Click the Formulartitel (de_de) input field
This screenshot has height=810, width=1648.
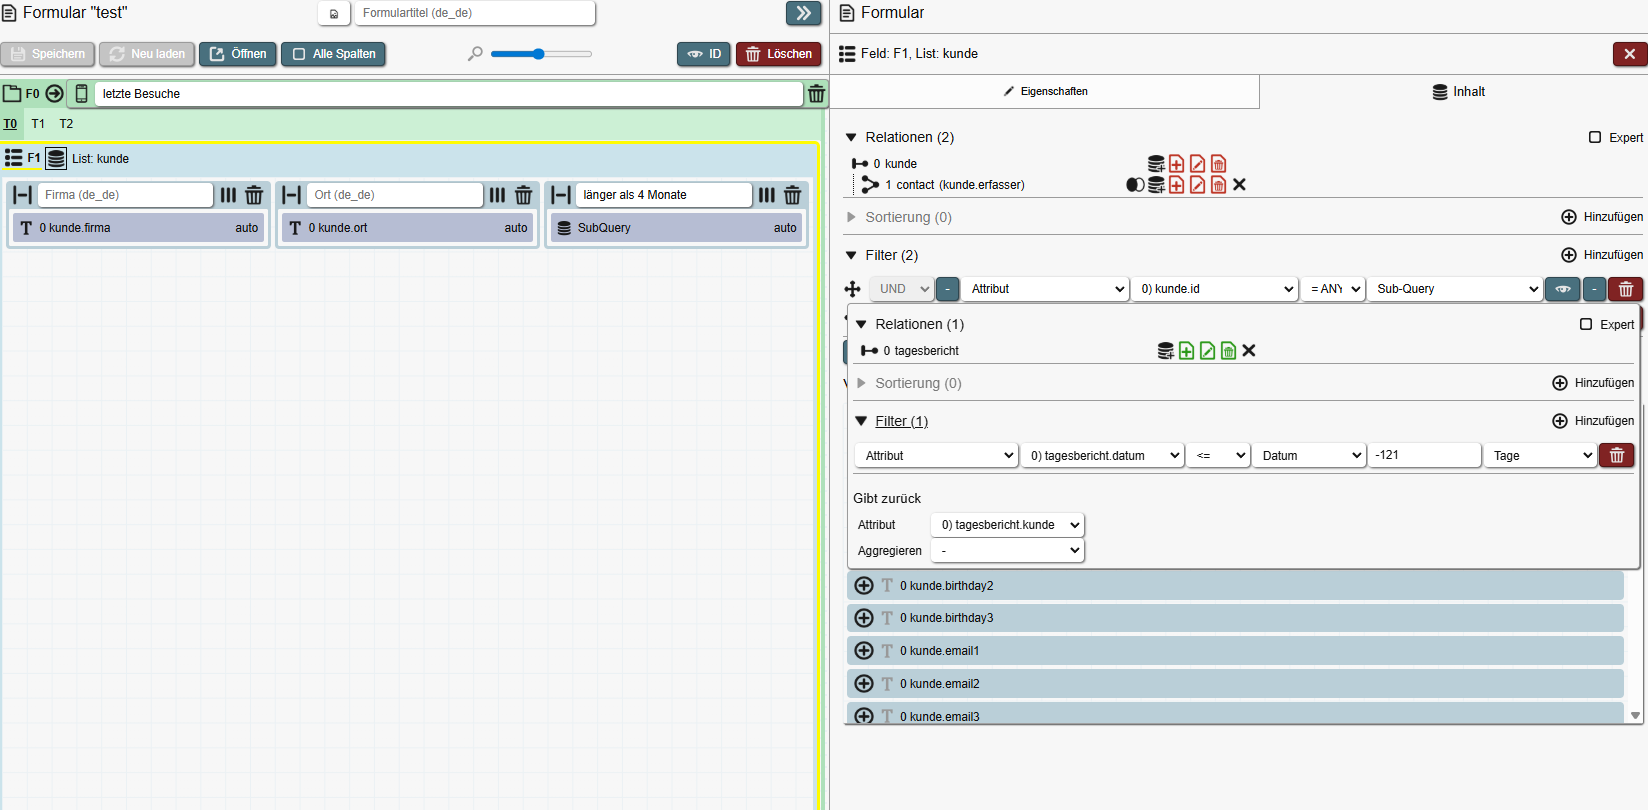click(x=475, y=13)
